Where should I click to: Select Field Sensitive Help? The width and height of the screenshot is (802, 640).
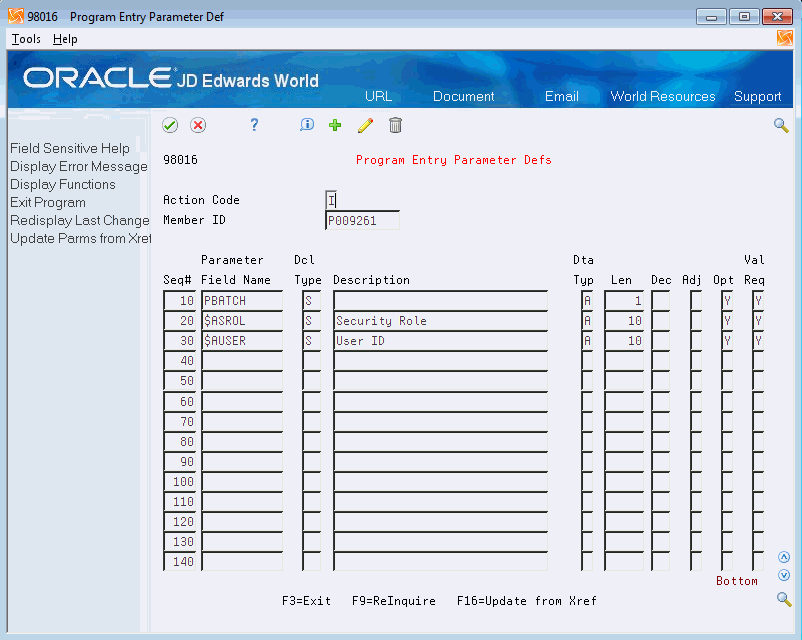tap(70, 148)
